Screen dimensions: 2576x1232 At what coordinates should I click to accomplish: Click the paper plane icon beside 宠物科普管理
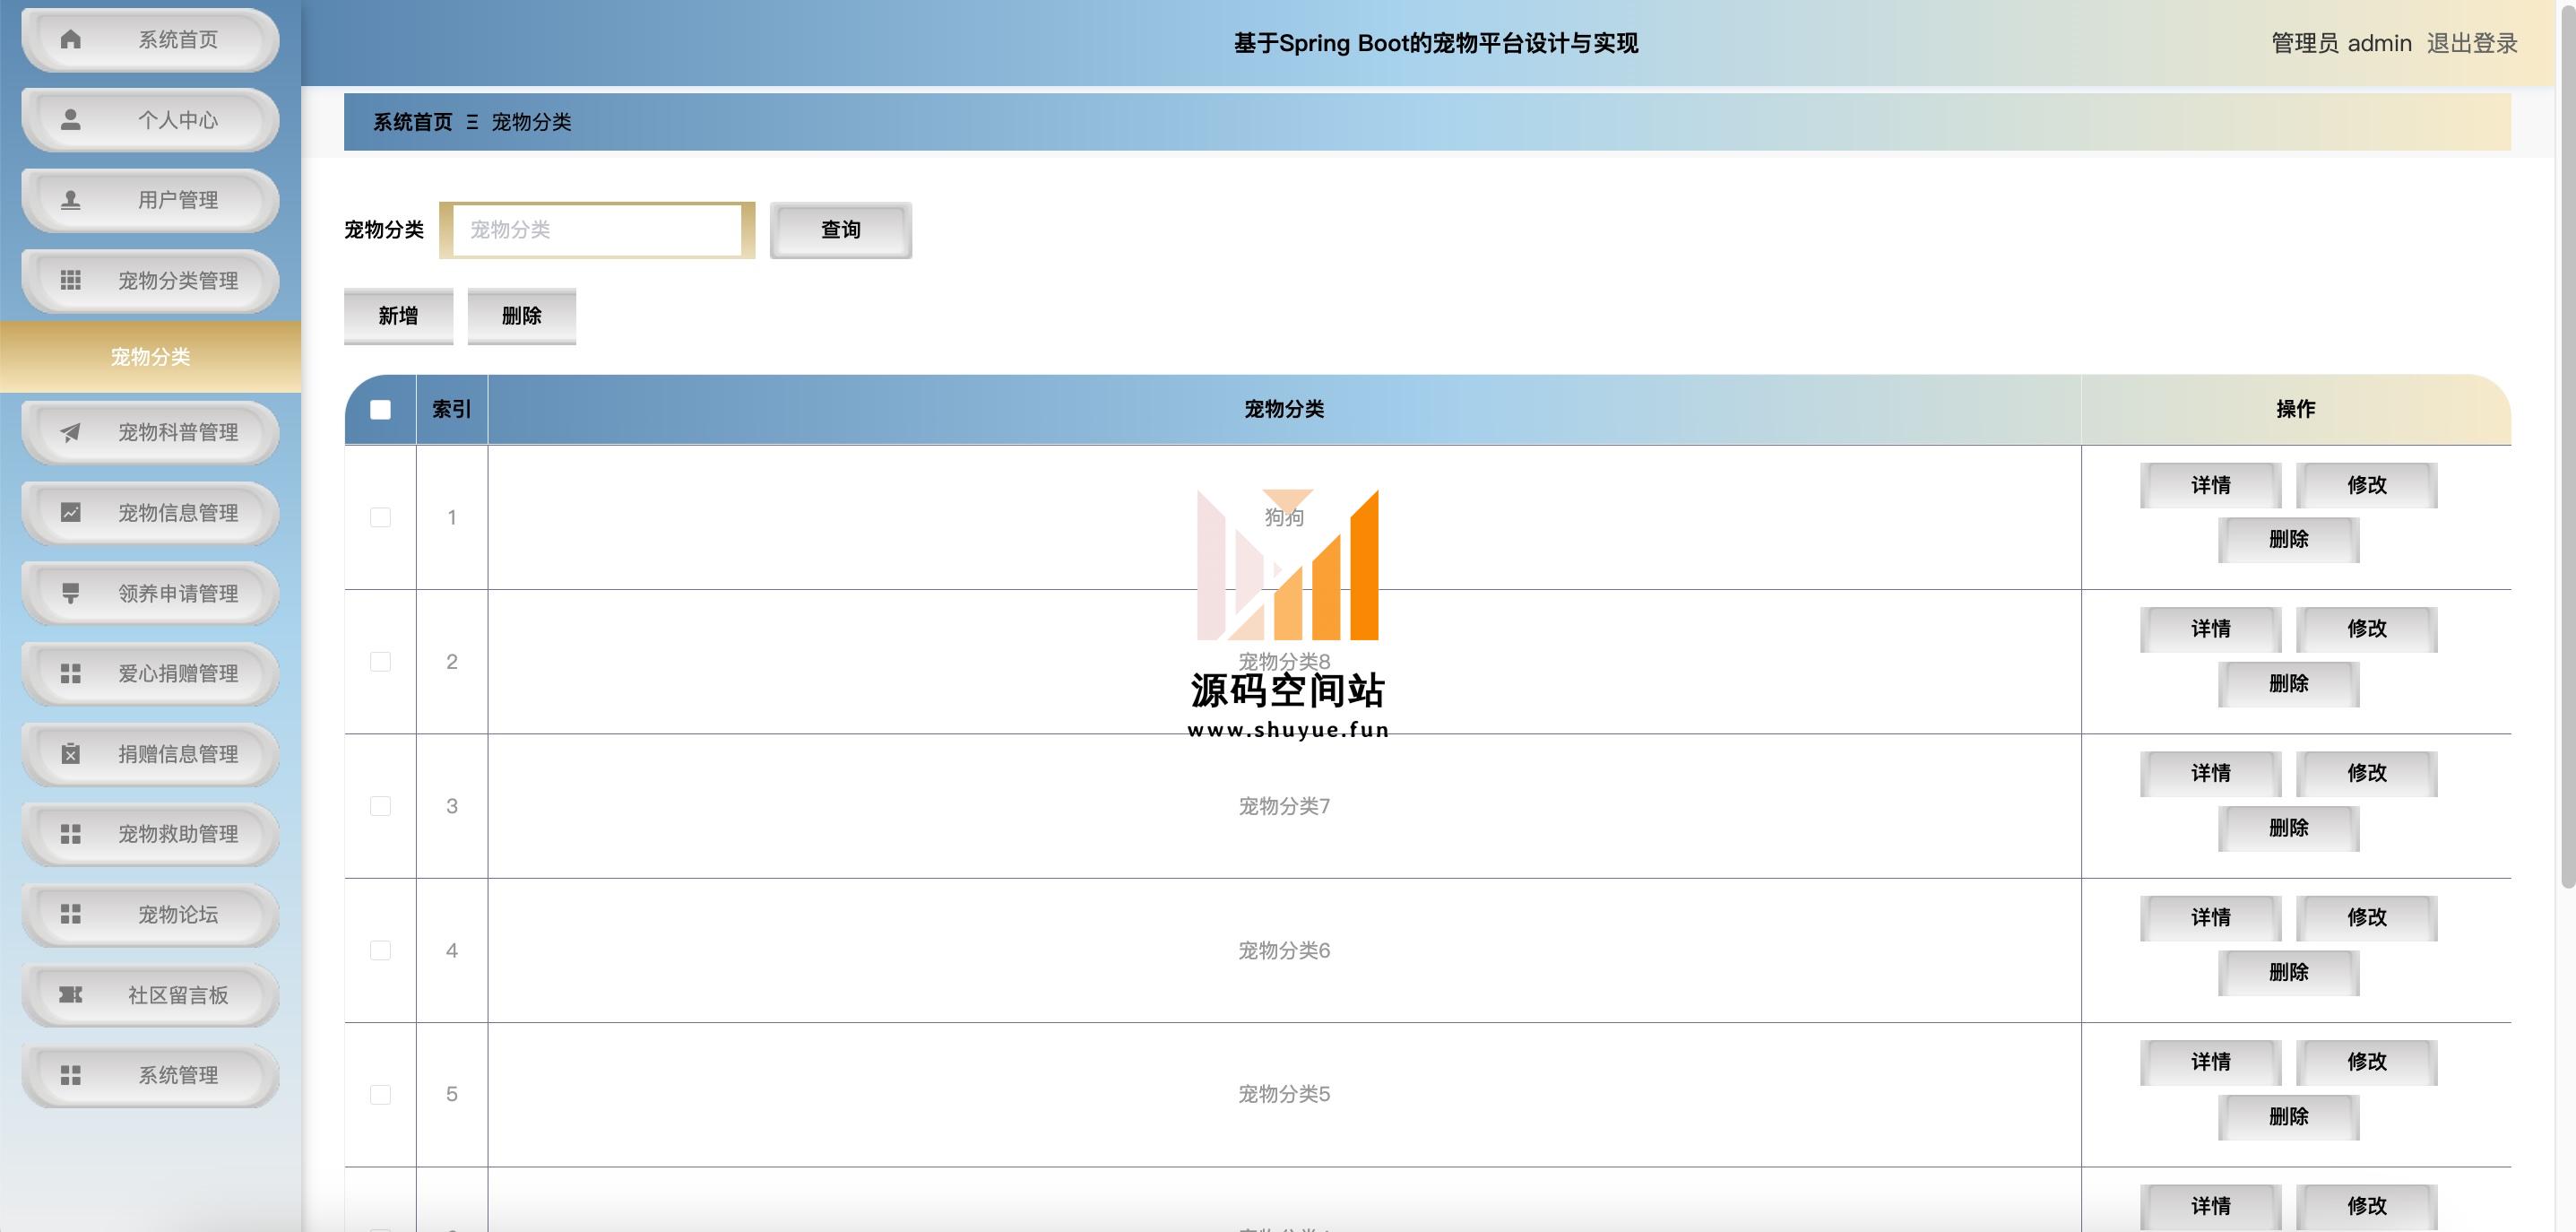[70, 432]
